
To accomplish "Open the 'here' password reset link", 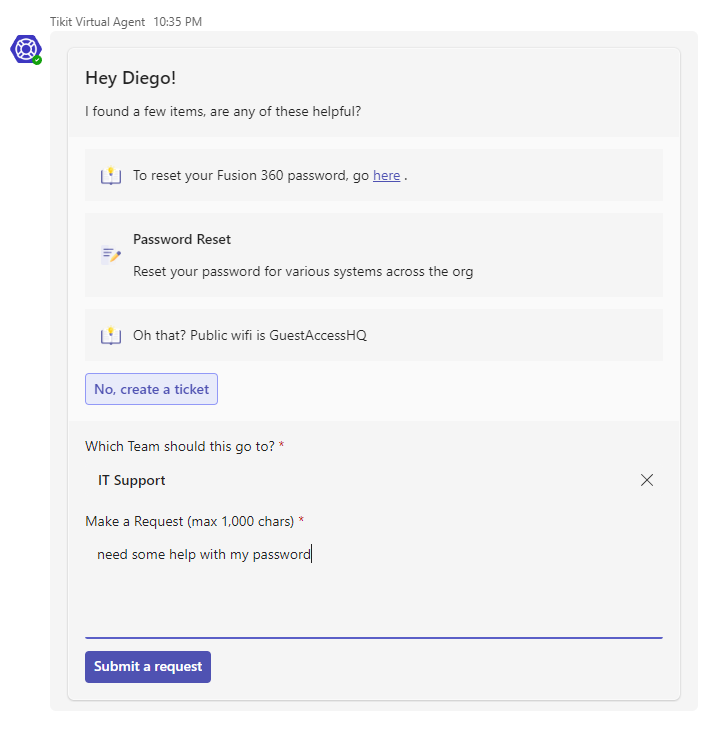I will 386,176.
